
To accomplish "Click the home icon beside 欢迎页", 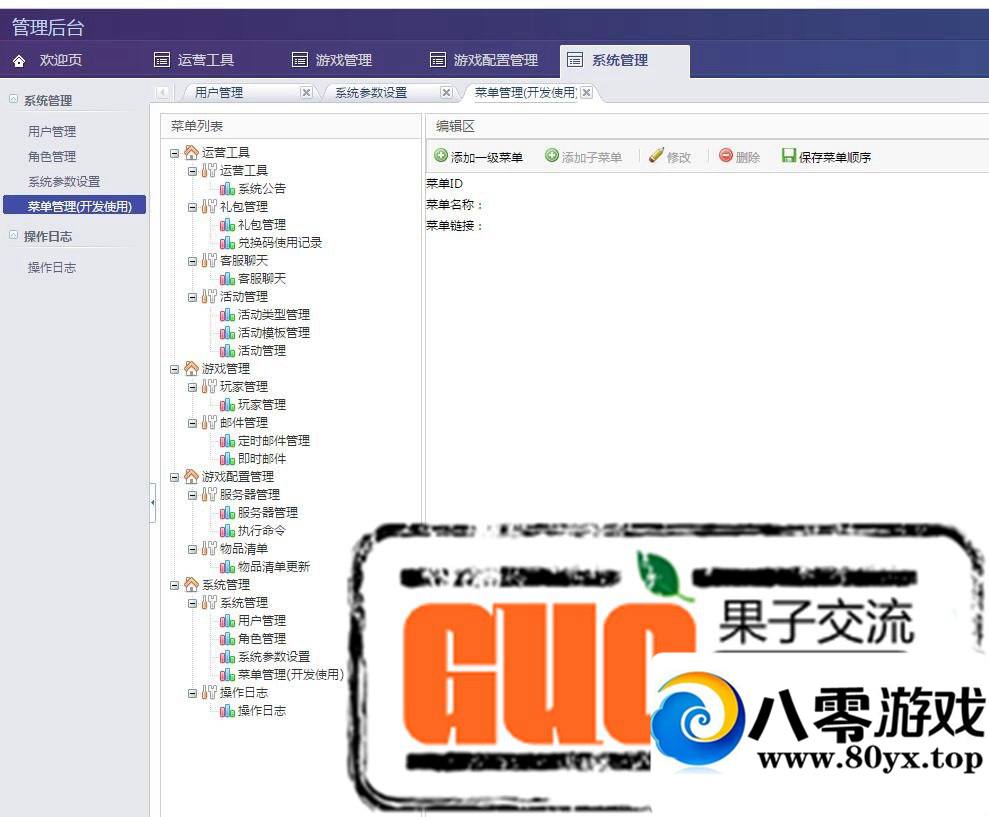I will coord(19,61).
